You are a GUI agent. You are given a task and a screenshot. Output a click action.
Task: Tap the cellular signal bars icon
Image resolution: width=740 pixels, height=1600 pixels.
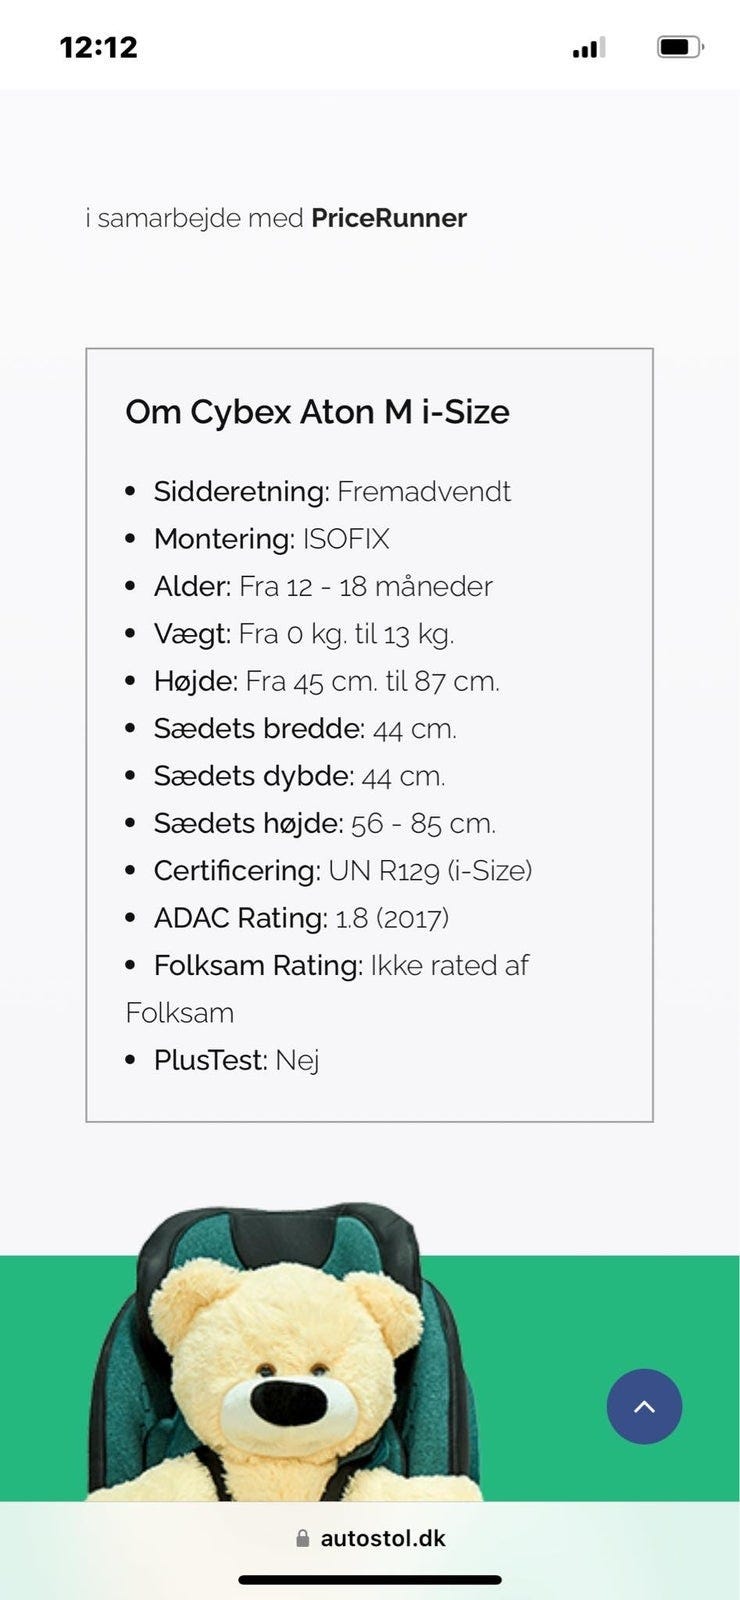click(589, 47)
